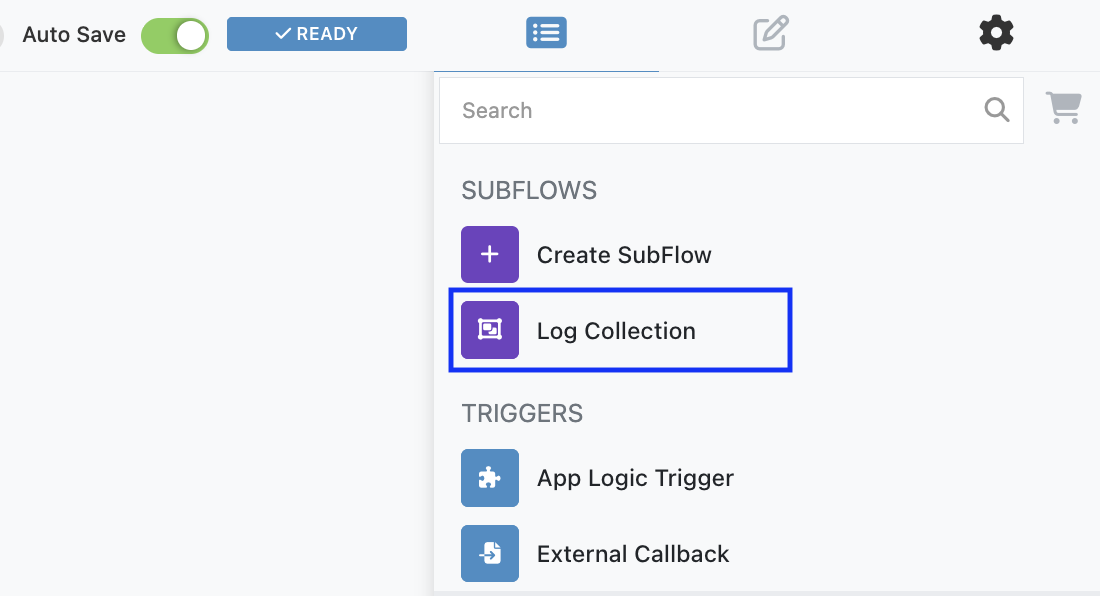This screenshot has width=1100, height=596.
Task: Click the READY status button
Action: 316,33
